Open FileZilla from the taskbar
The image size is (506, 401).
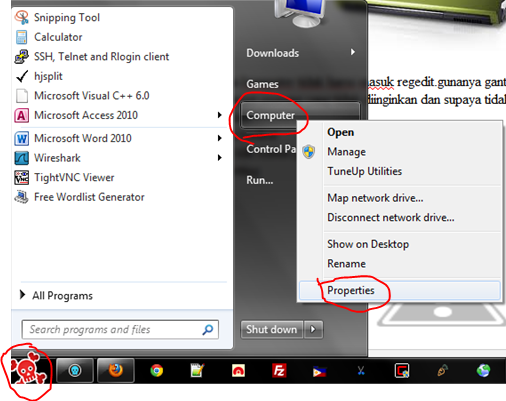[x=279, y=370]
